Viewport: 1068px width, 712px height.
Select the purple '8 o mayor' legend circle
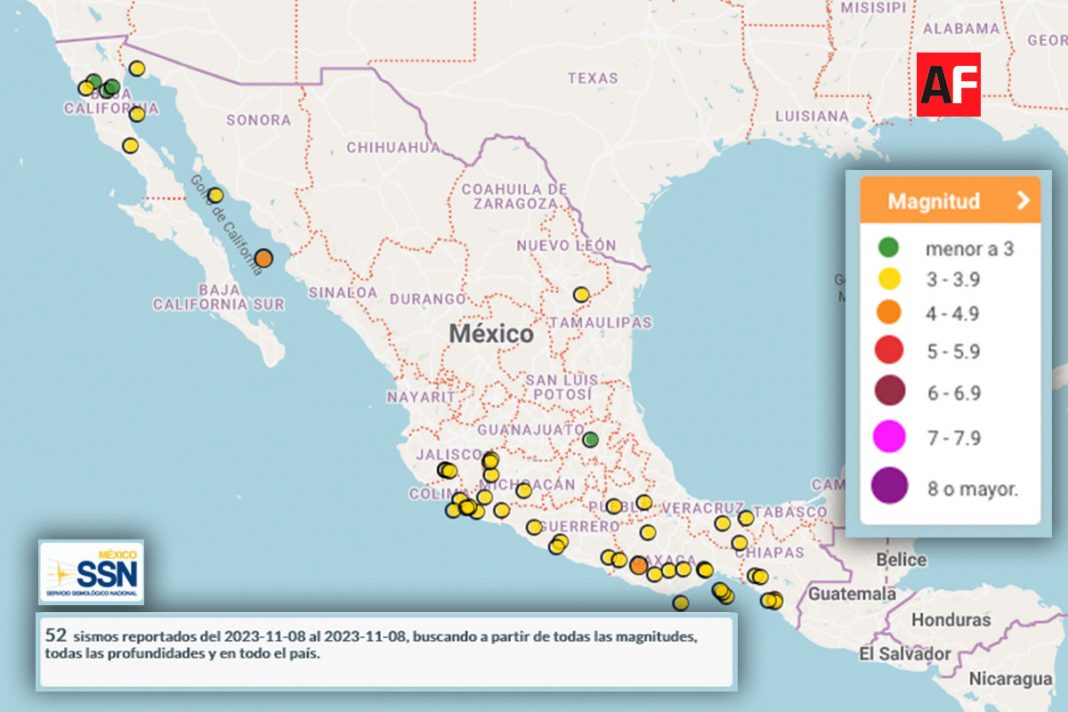pyautogui.click(x=888, y=487)
